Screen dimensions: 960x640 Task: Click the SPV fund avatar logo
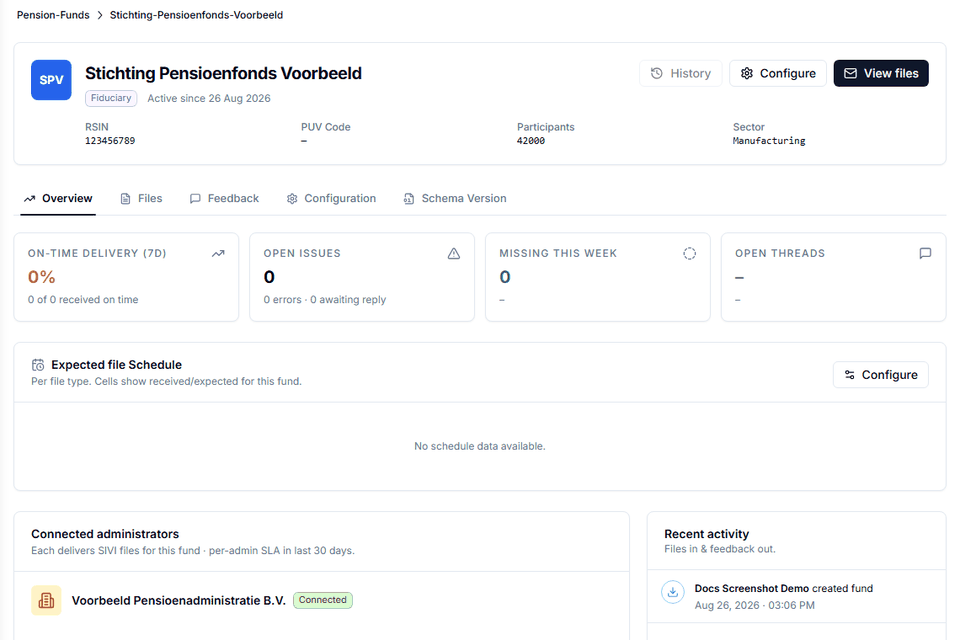pyautogui.click(x=51, y=80)
